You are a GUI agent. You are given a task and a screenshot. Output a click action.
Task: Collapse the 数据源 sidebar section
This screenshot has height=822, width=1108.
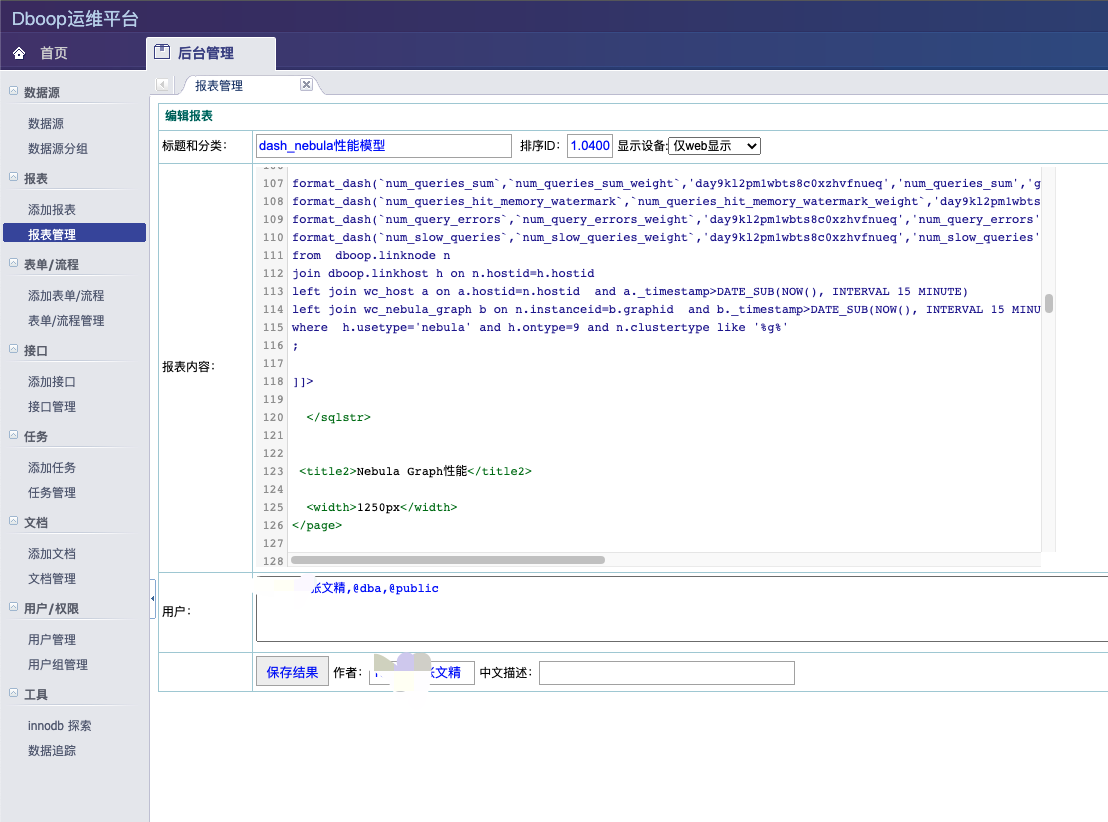click(13, 91)
